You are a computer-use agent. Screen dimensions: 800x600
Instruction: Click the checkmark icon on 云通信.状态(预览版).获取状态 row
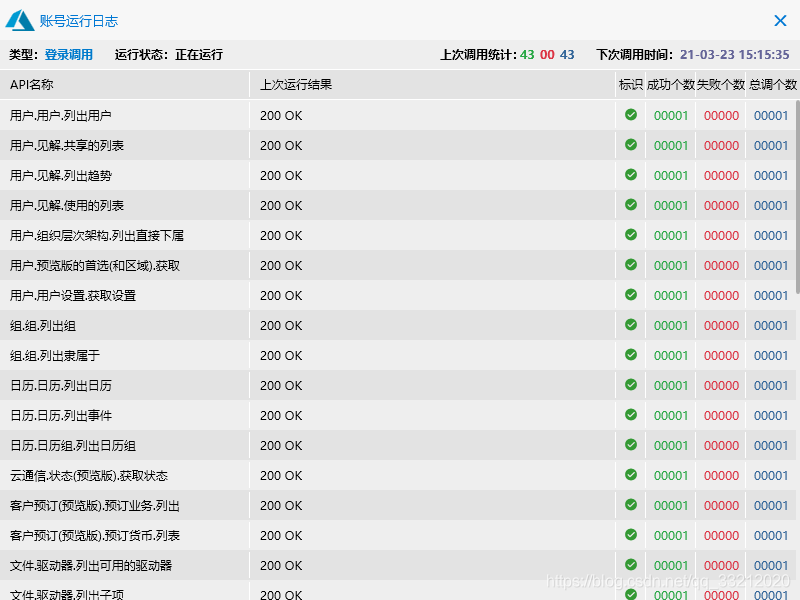(x=631, y=475)
